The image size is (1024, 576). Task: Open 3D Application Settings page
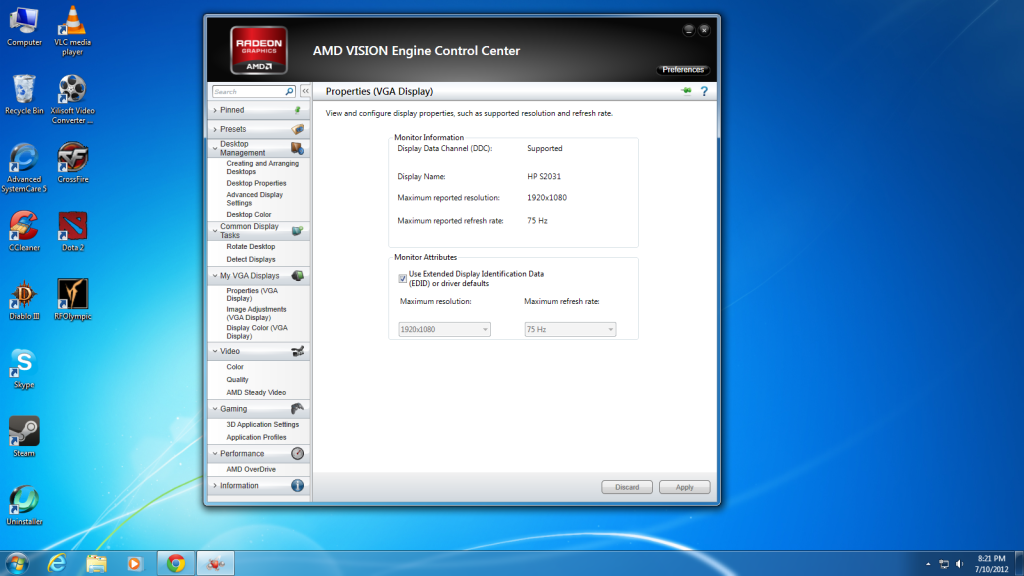click(262, 425)
